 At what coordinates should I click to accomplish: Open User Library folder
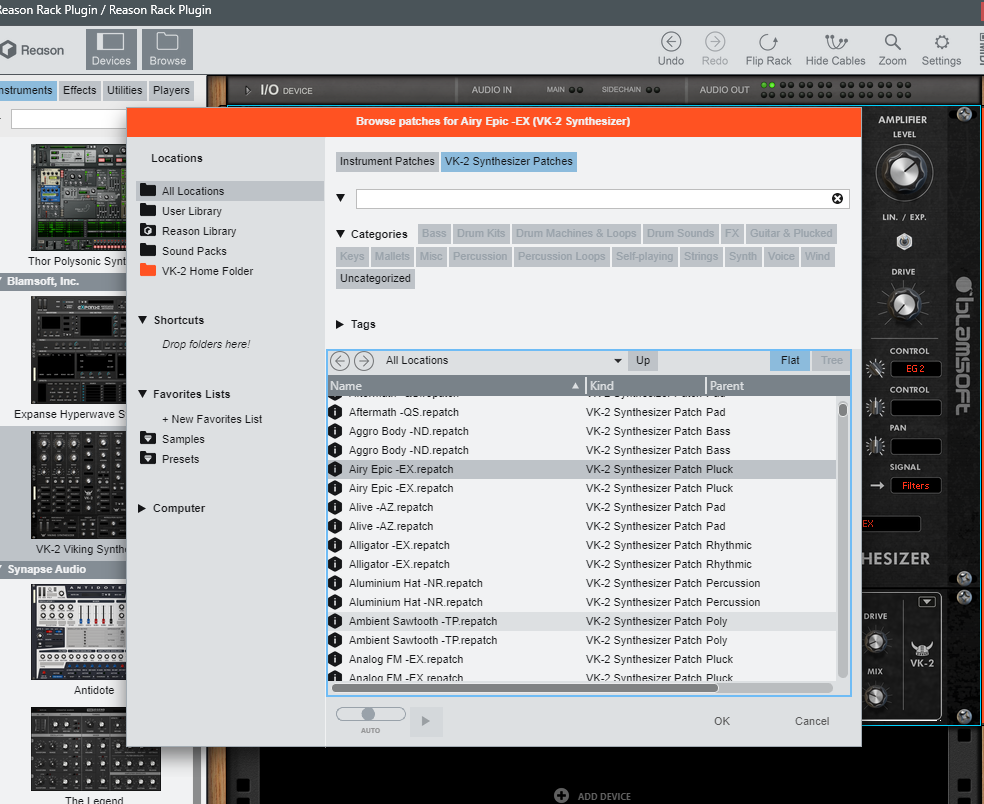click(191, 211)
